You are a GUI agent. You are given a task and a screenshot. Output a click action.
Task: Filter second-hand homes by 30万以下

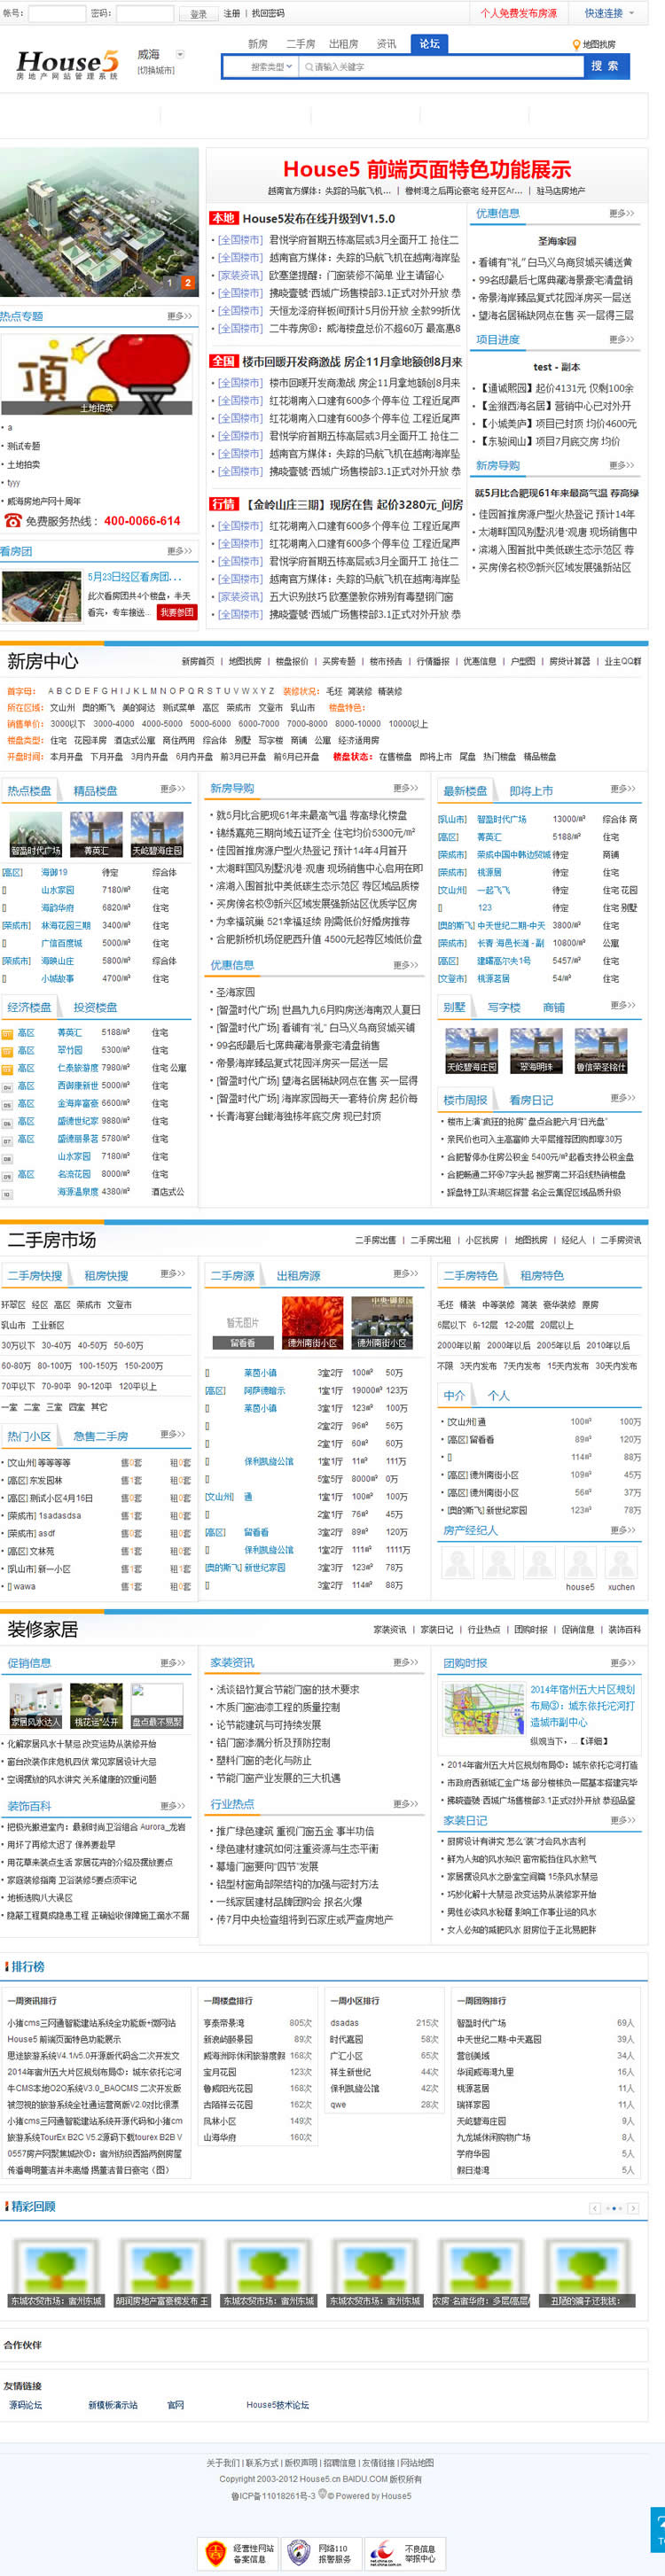point(18,1345)
